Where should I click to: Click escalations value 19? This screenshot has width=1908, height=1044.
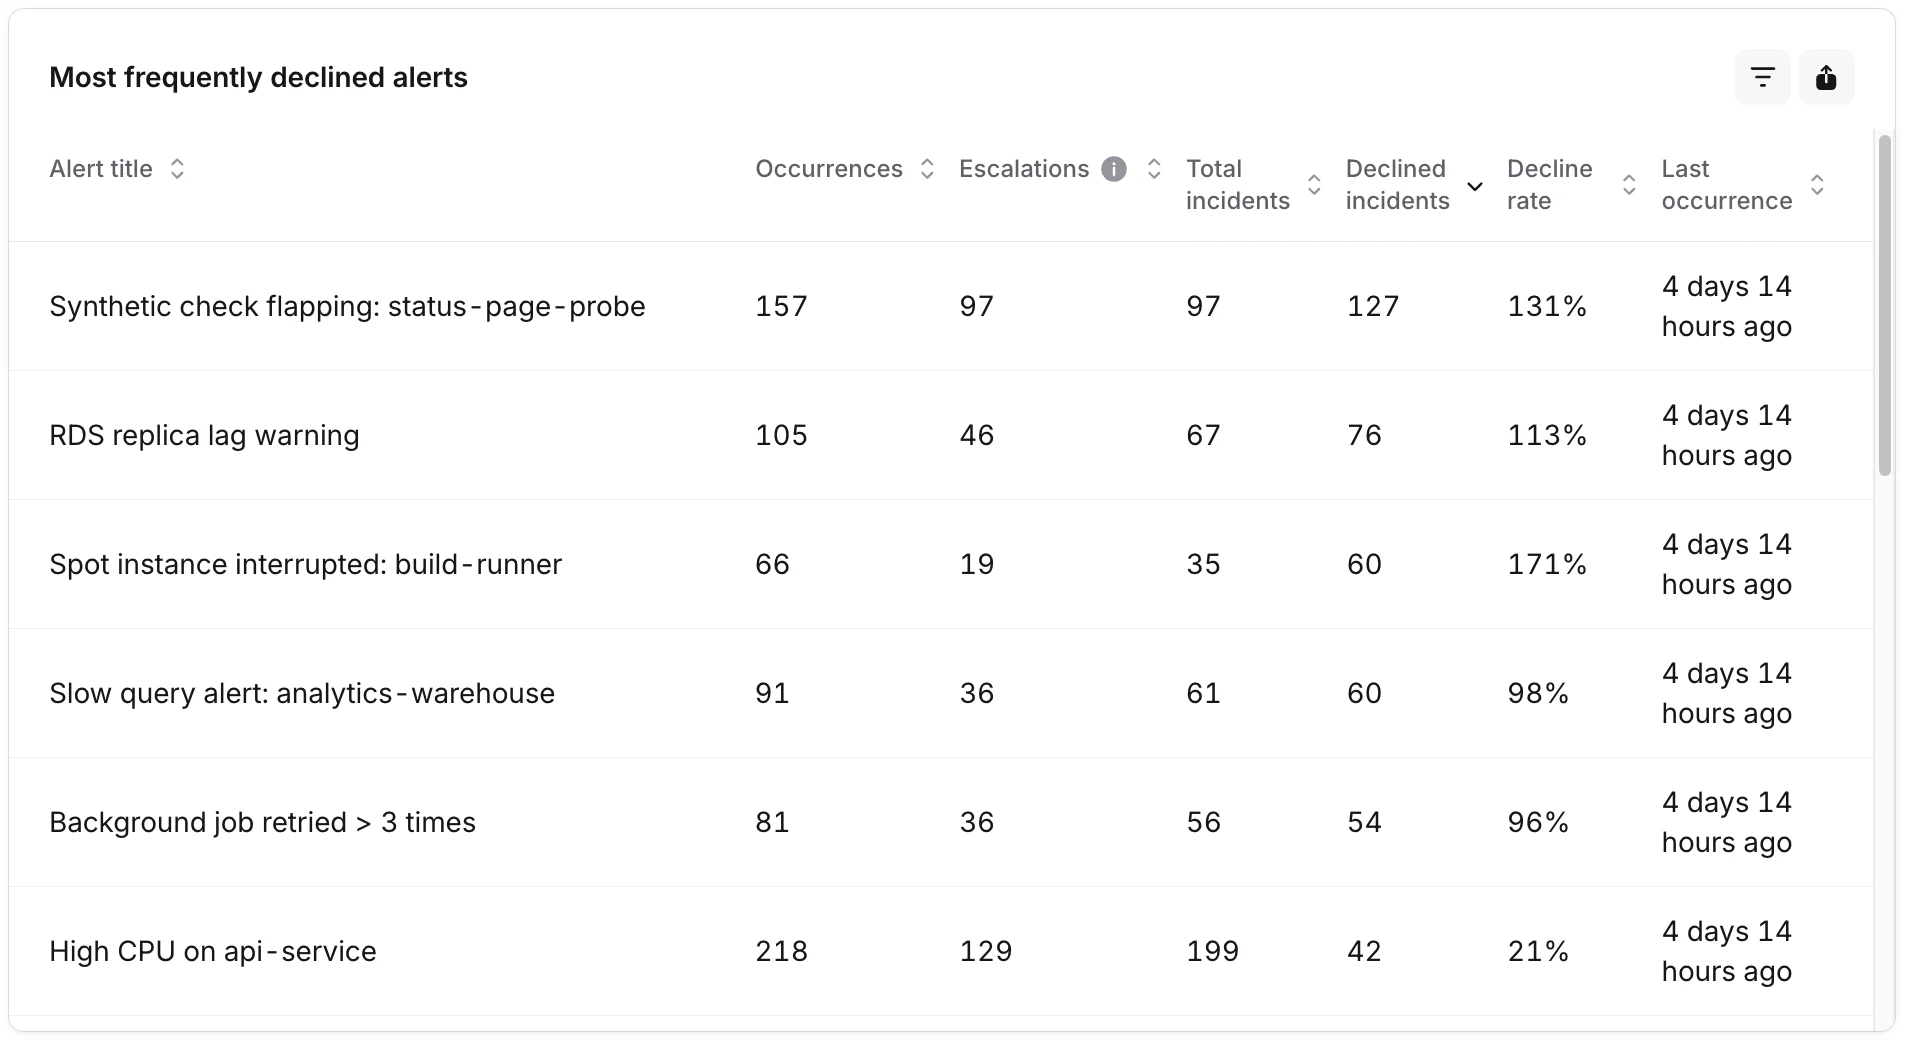977,564
